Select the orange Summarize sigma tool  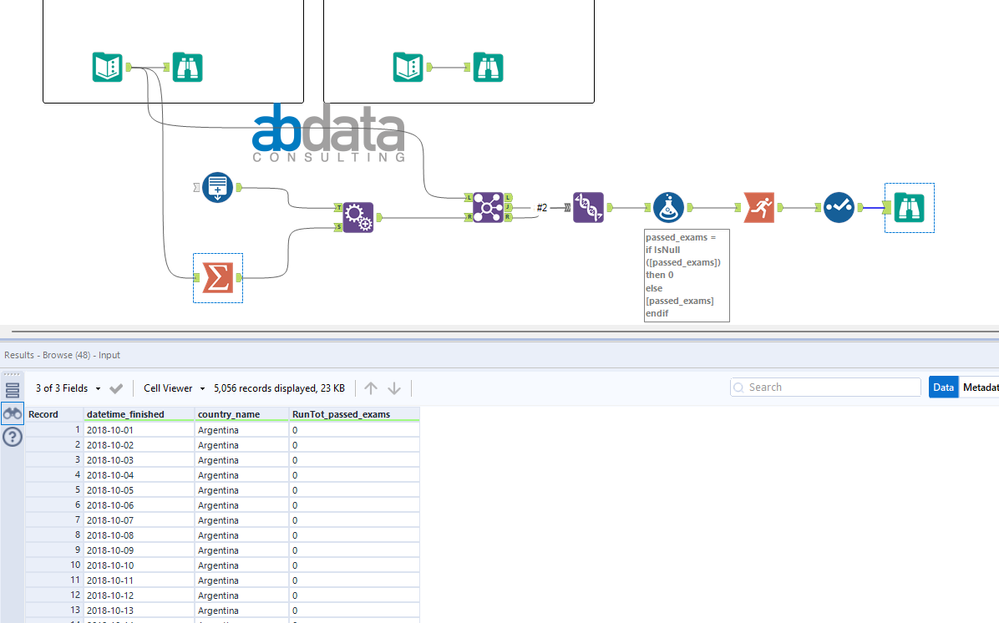click(218, 278)
